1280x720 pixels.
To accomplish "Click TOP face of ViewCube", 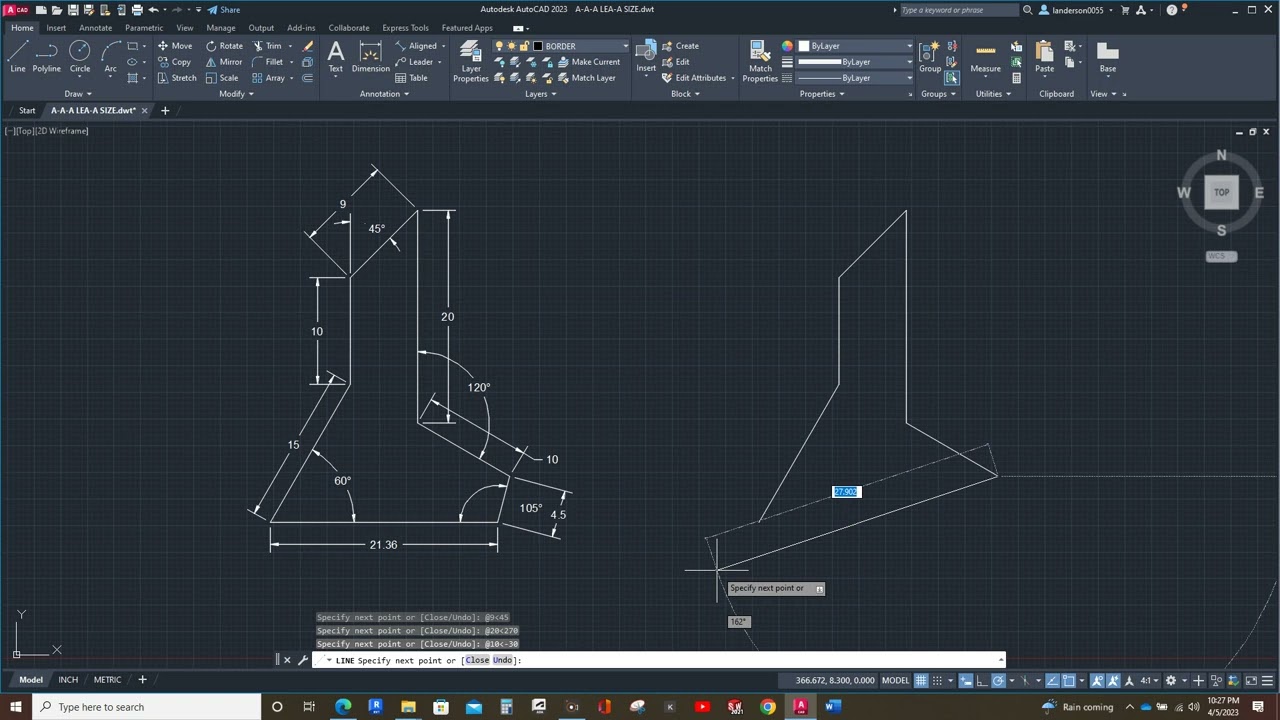I will (1221, 193).
